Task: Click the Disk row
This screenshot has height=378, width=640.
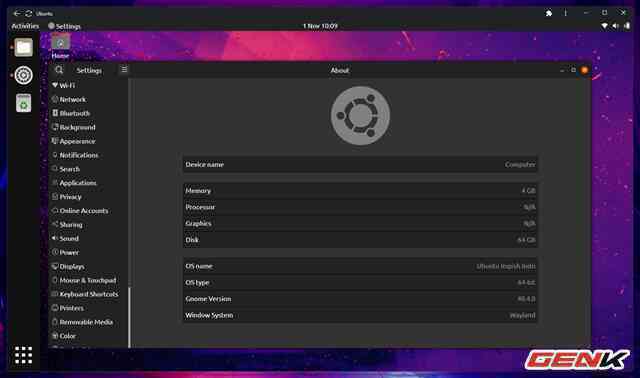Action: point(360,240)
